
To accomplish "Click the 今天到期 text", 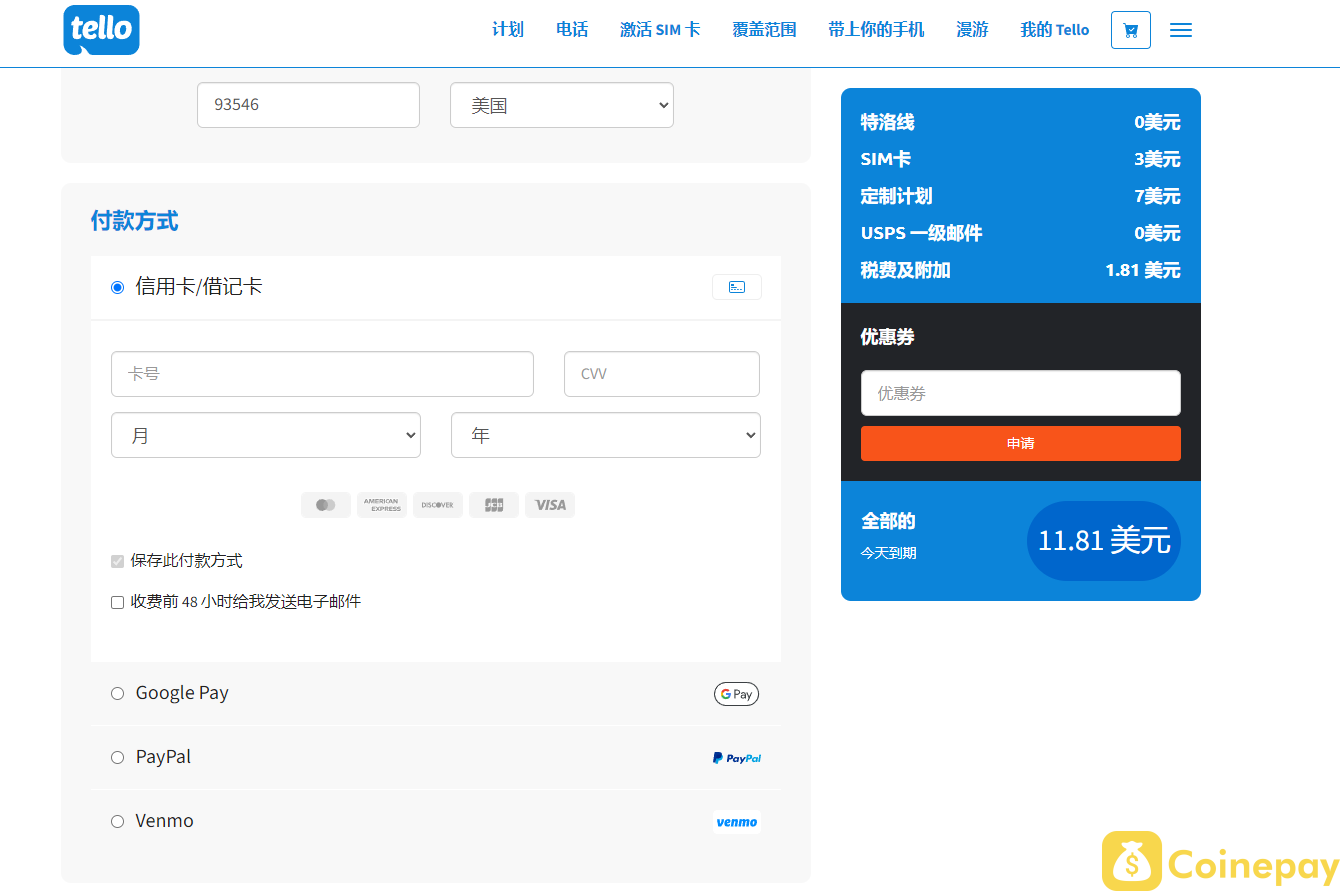I will click(x=889, y=553).
